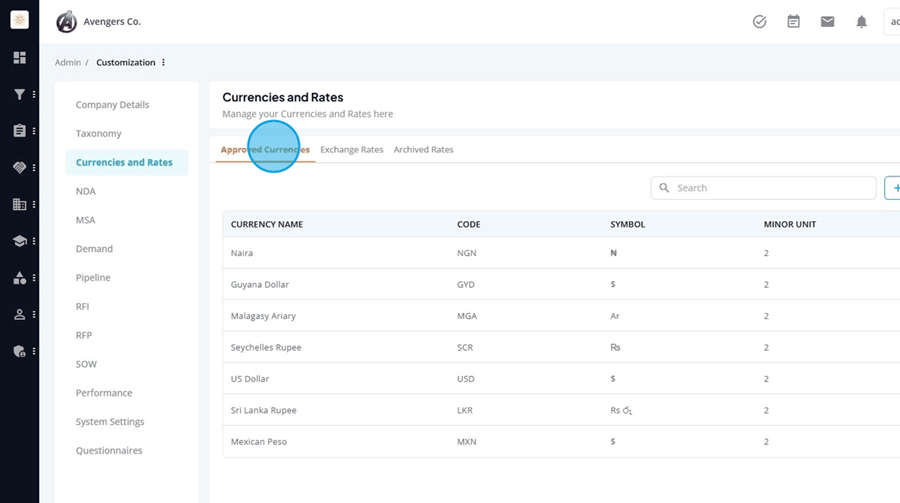Open MSA settings section
Image resolution: width=900 pixels, height=503 pixels.
coord(86,220)
